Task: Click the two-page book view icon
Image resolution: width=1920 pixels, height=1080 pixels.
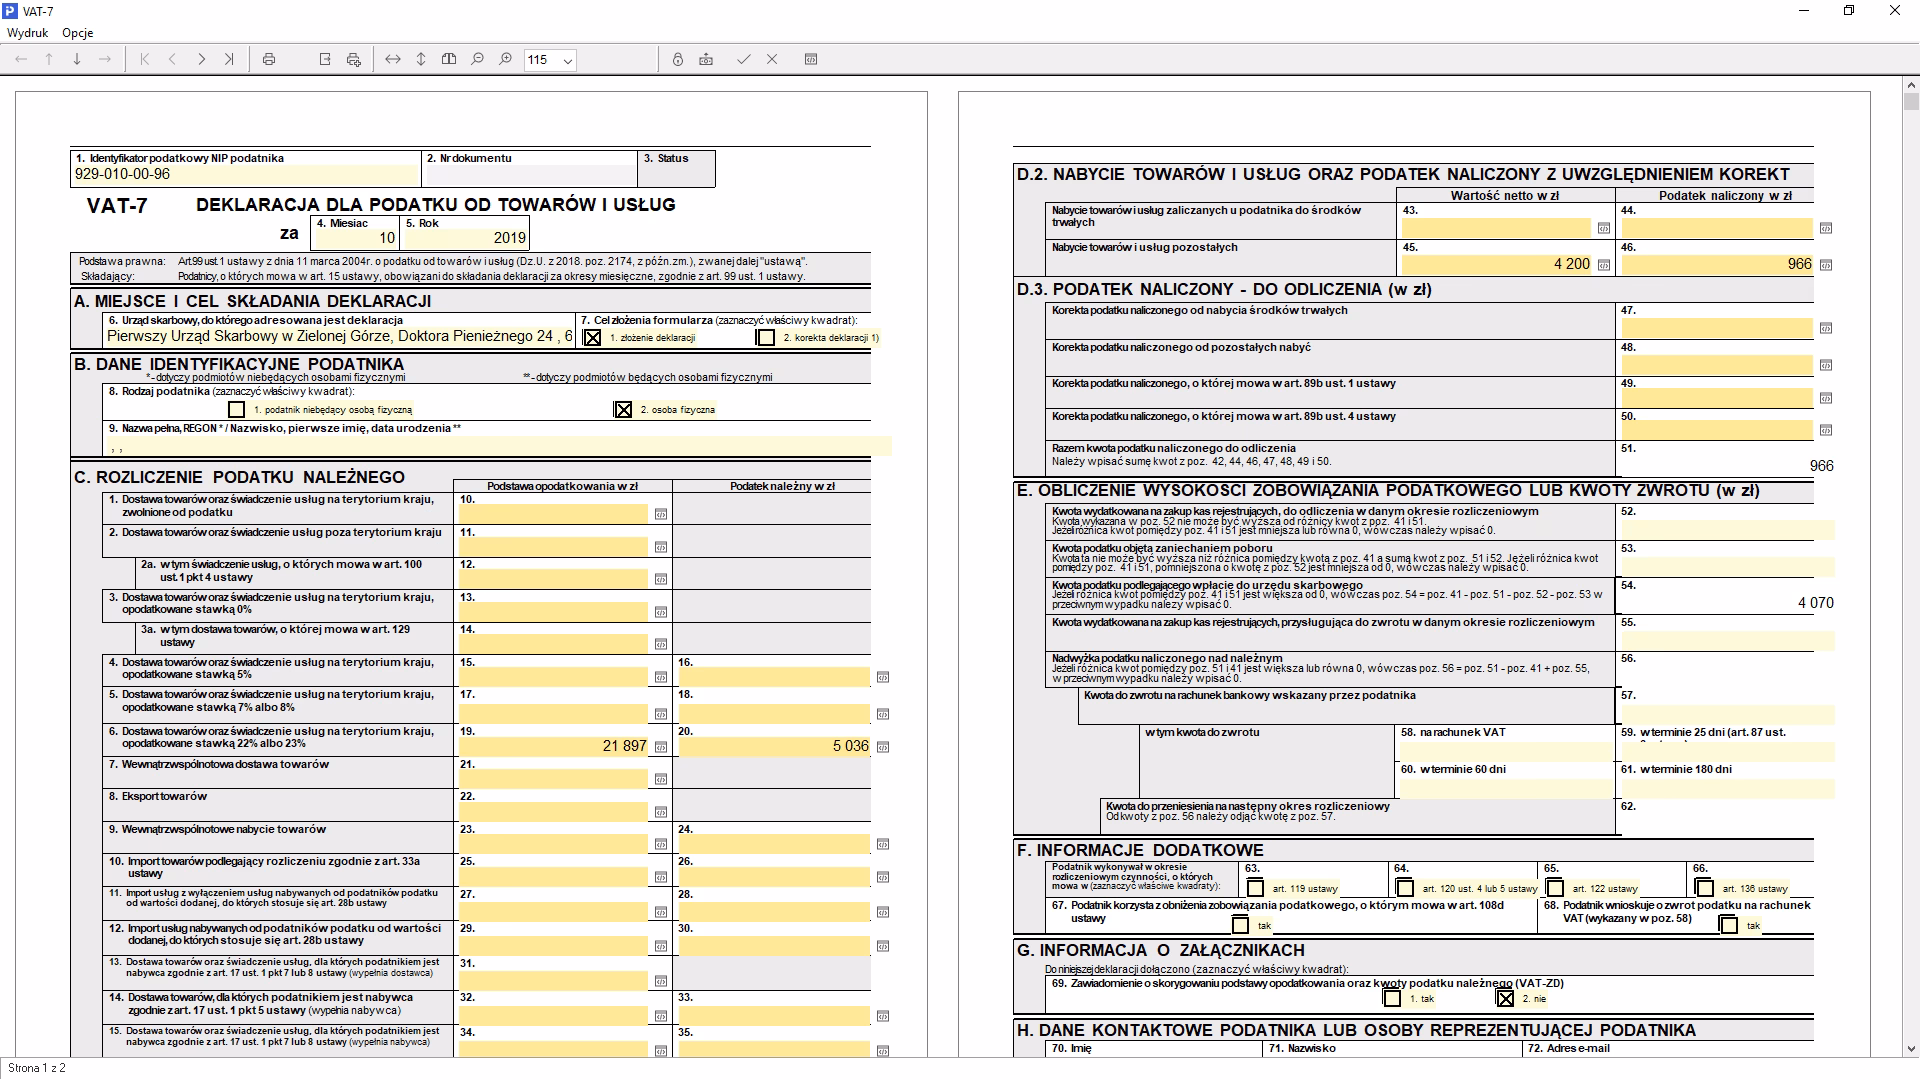Action: pyautogui.click(x=449, y=60)
